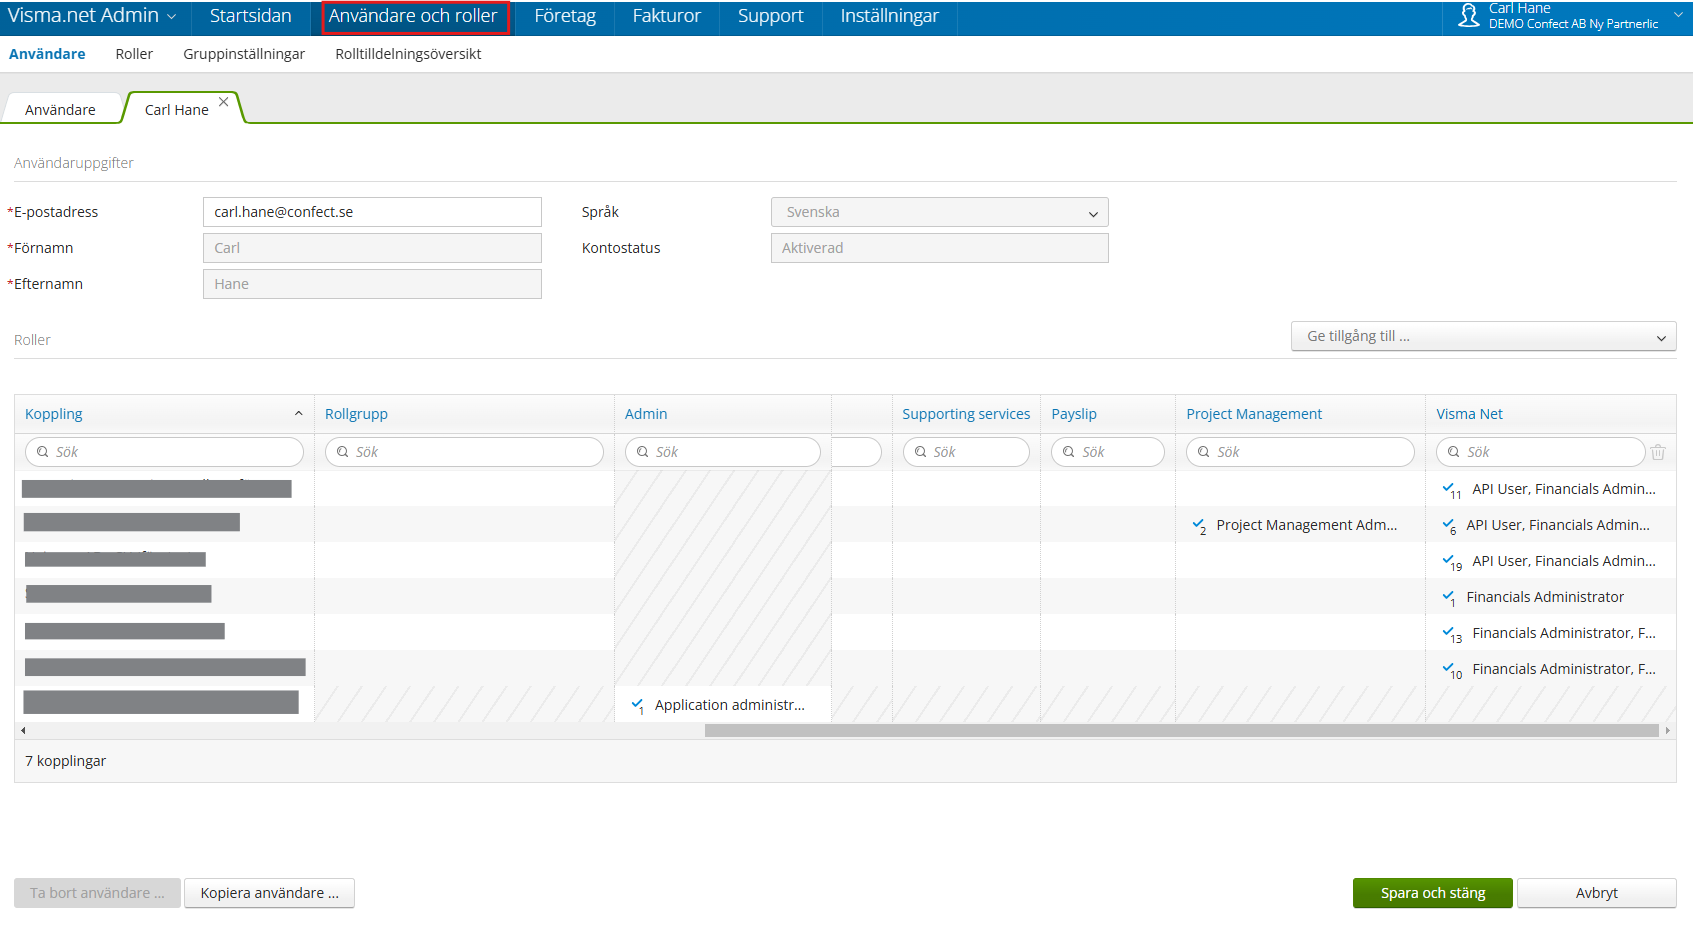Switch to the Roller sub-tab
This screenshot has height=946, width=1693.
tap(134, 54)
